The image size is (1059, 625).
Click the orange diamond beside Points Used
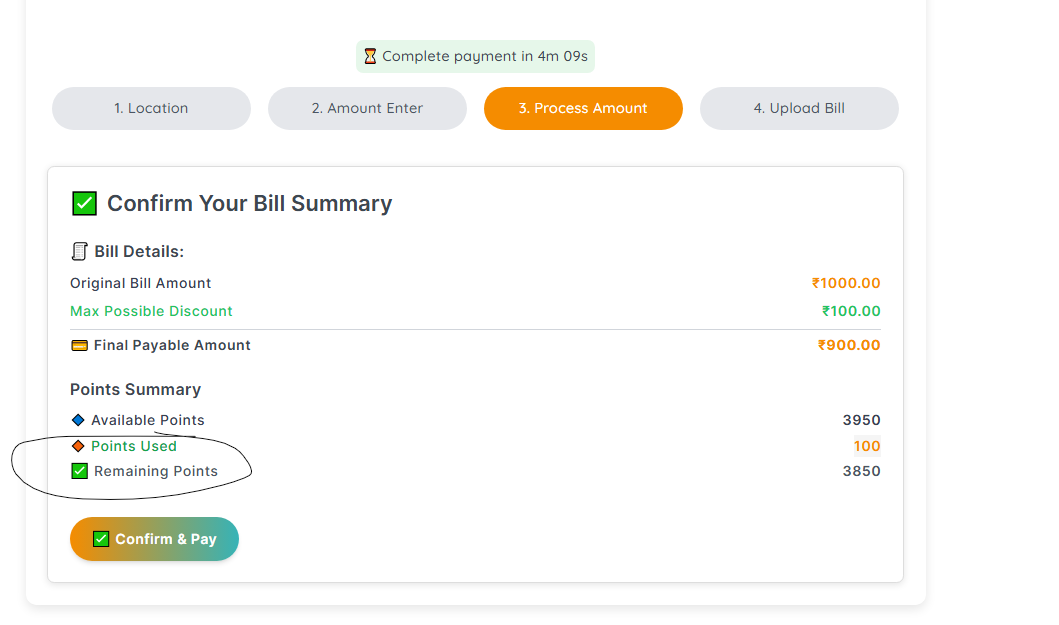coord(78,446)
